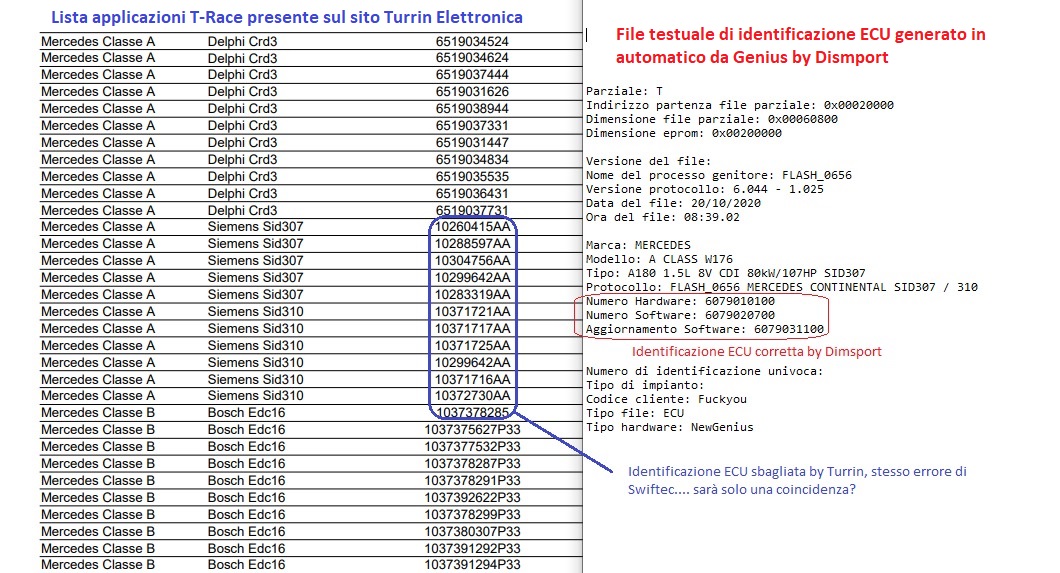Click the 'Numero Hardware: 6079010100' line

pyautogui.click(x=680, y=301)
